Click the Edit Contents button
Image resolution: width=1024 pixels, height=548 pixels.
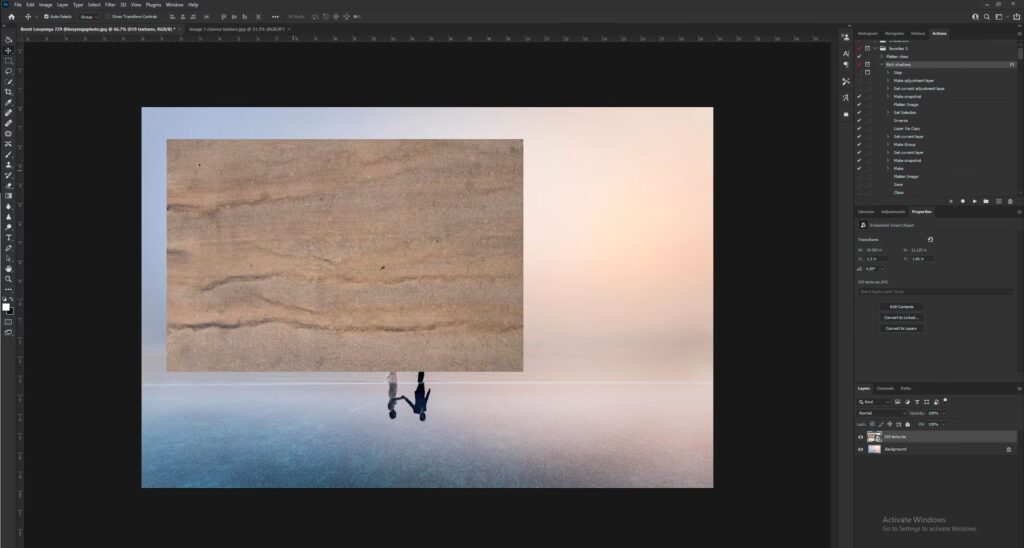901,306
